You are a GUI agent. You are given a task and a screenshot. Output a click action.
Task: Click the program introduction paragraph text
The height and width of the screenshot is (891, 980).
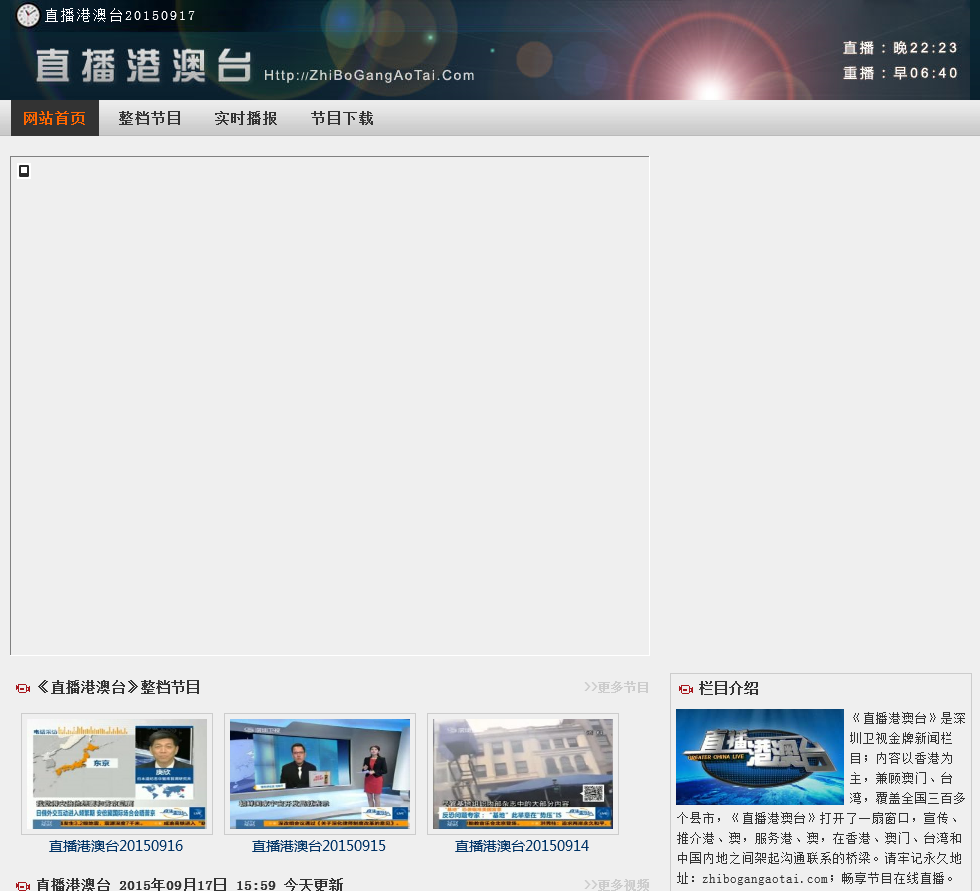[821, 798]
